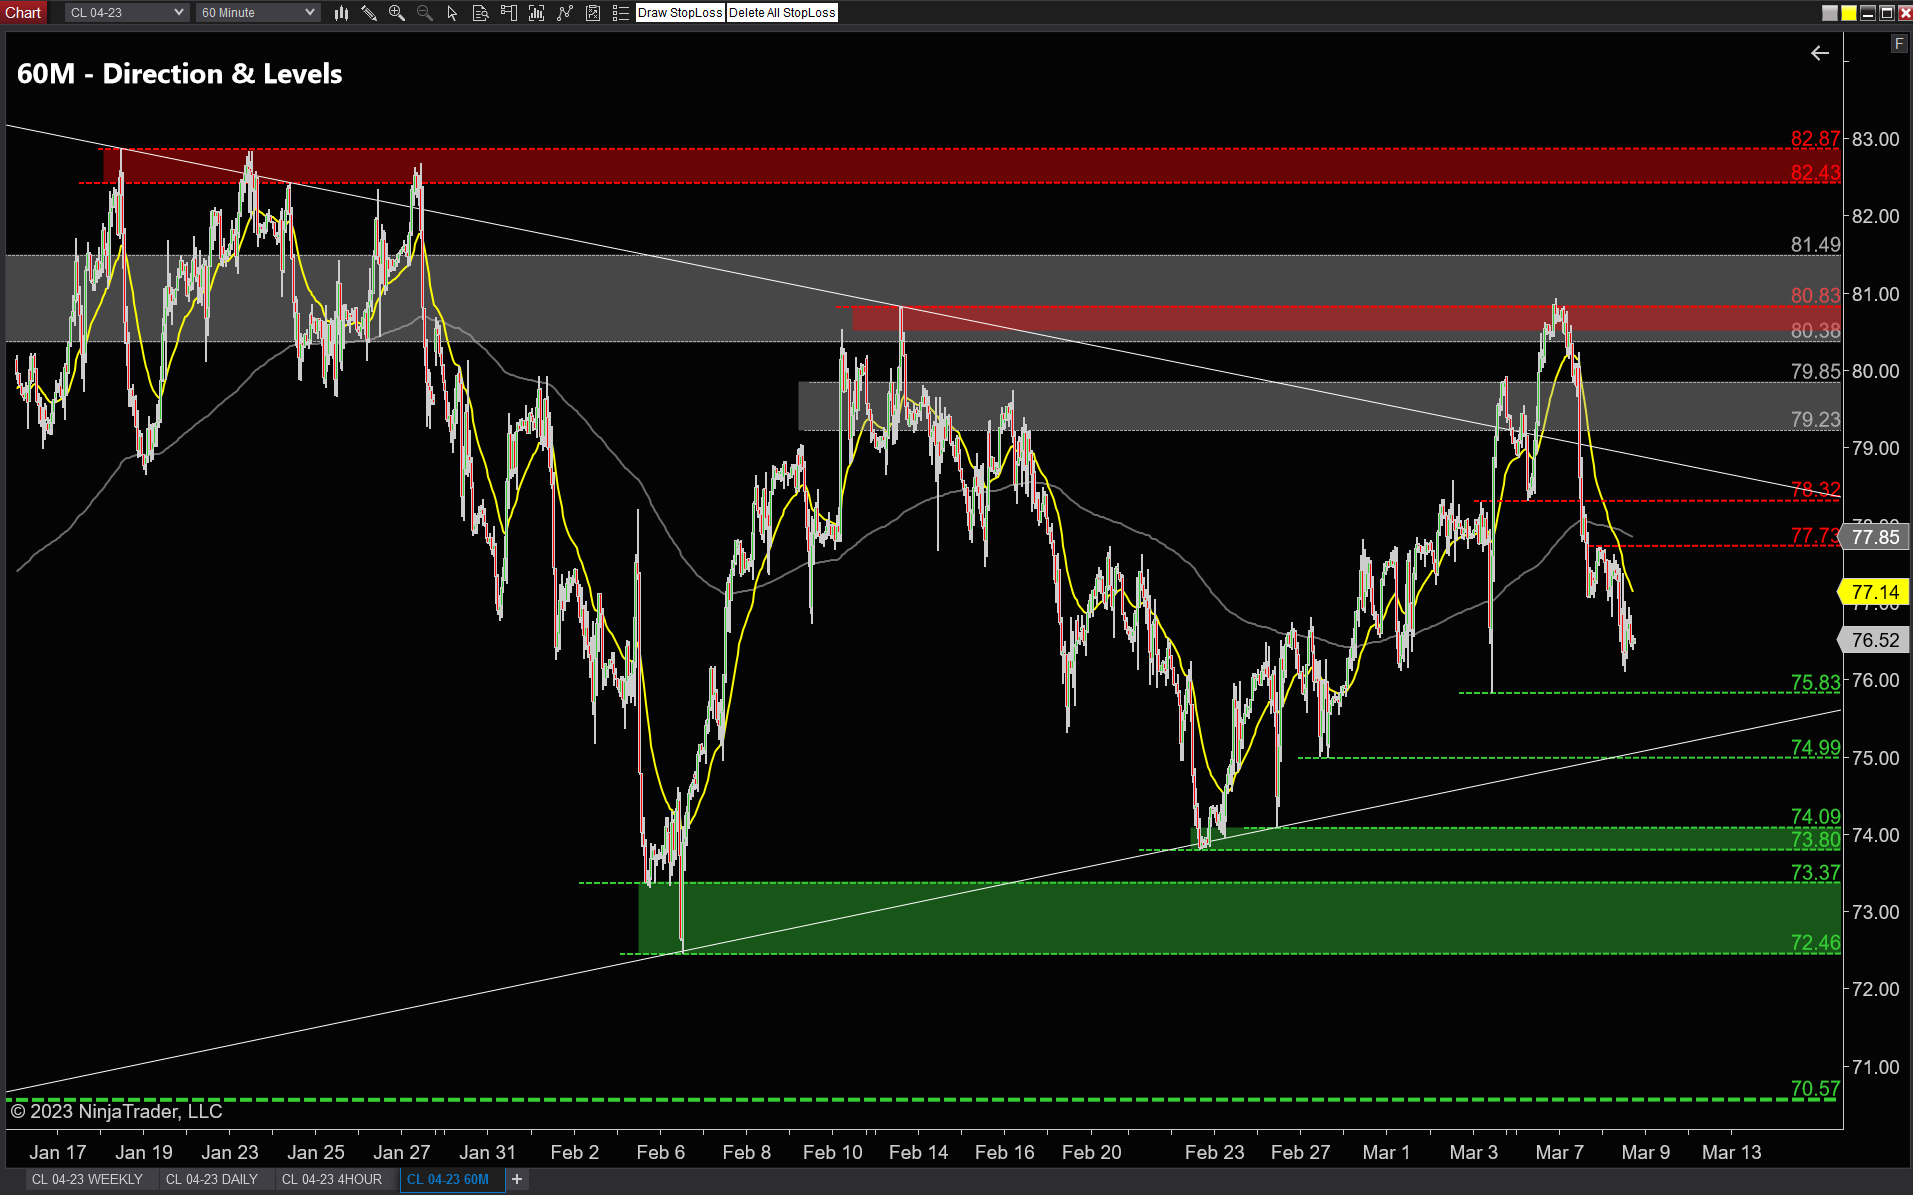This screenshot has width=1913, height=1195.
Task: Click the 78.32 red level label
Action: (x=1815, y=489)
